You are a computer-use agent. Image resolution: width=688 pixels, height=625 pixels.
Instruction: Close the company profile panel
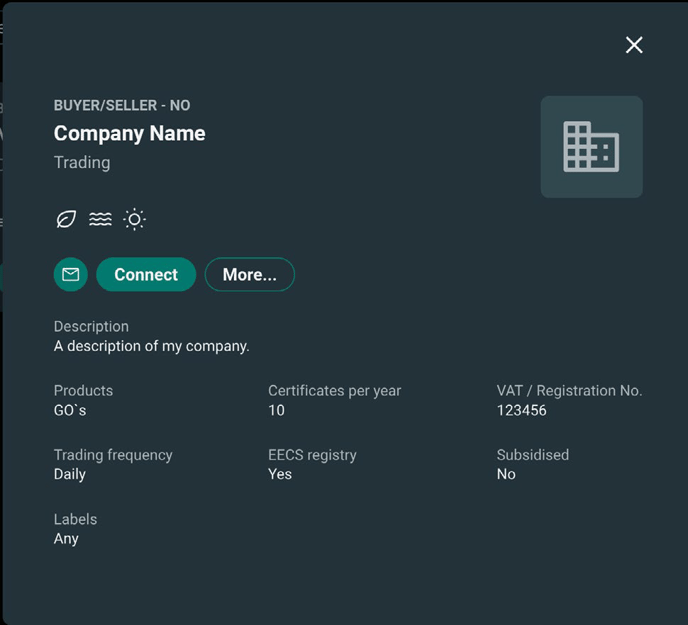(634, 45)
